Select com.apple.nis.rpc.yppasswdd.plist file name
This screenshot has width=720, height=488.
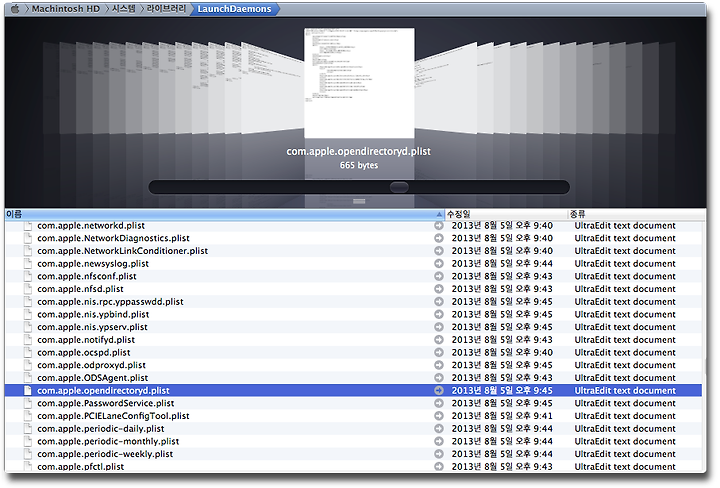click(110, 302)
